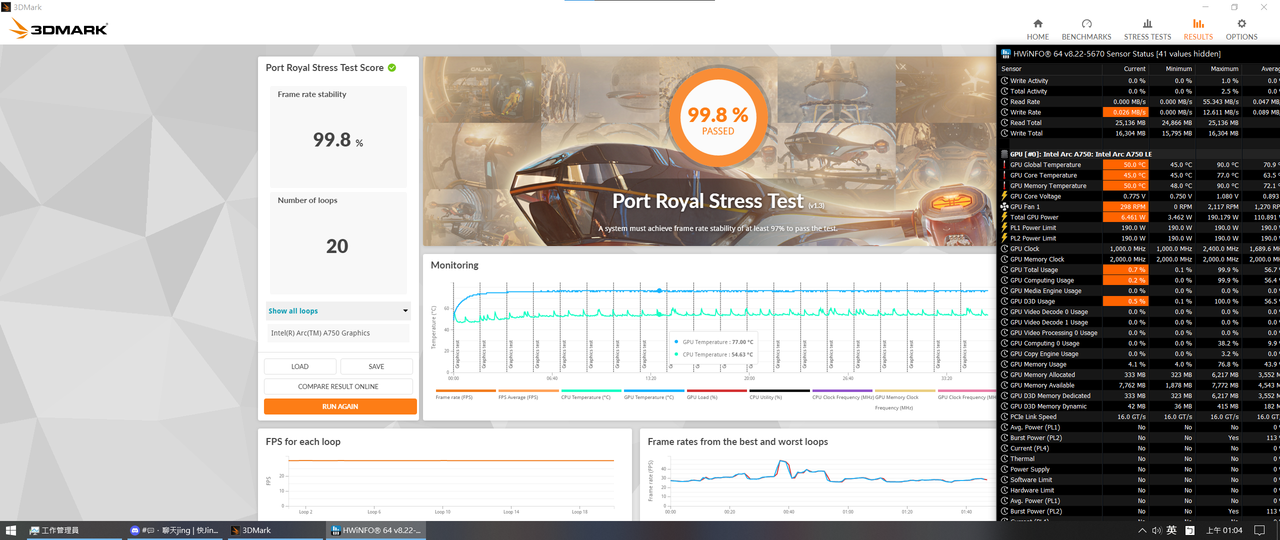Open the taskbar clock showing 01:04
1280x540 pixels.
pos(1225,530)
